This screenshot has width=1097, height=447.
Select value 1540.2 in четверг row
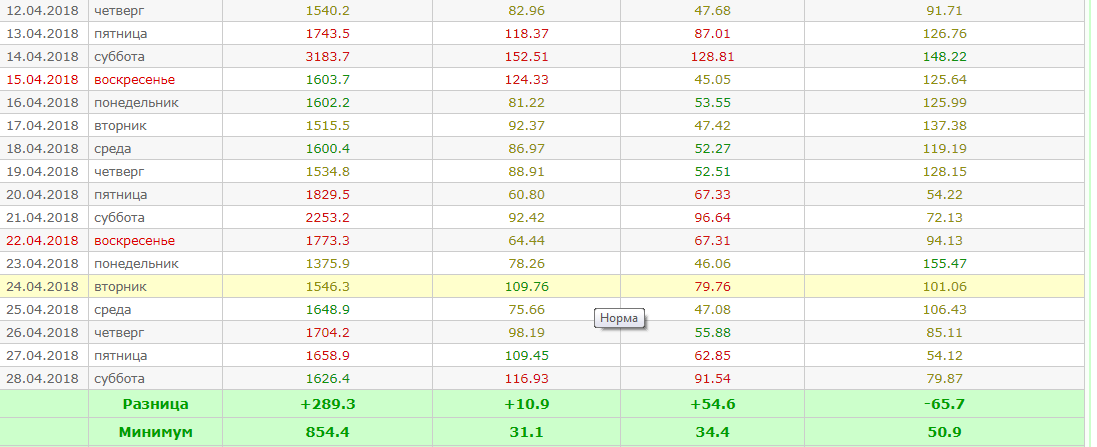coord(328,10)
